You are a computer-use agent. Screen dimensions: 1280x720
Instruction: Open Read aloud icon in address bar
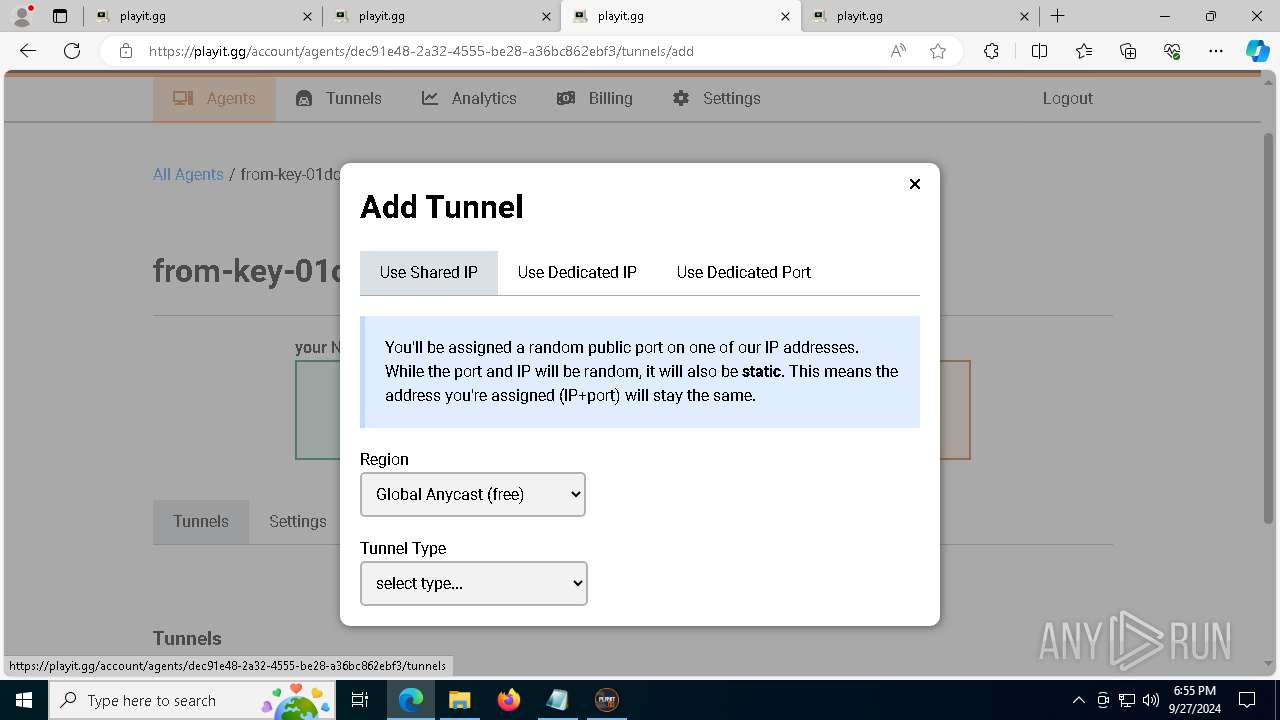(x=898, y=51)
